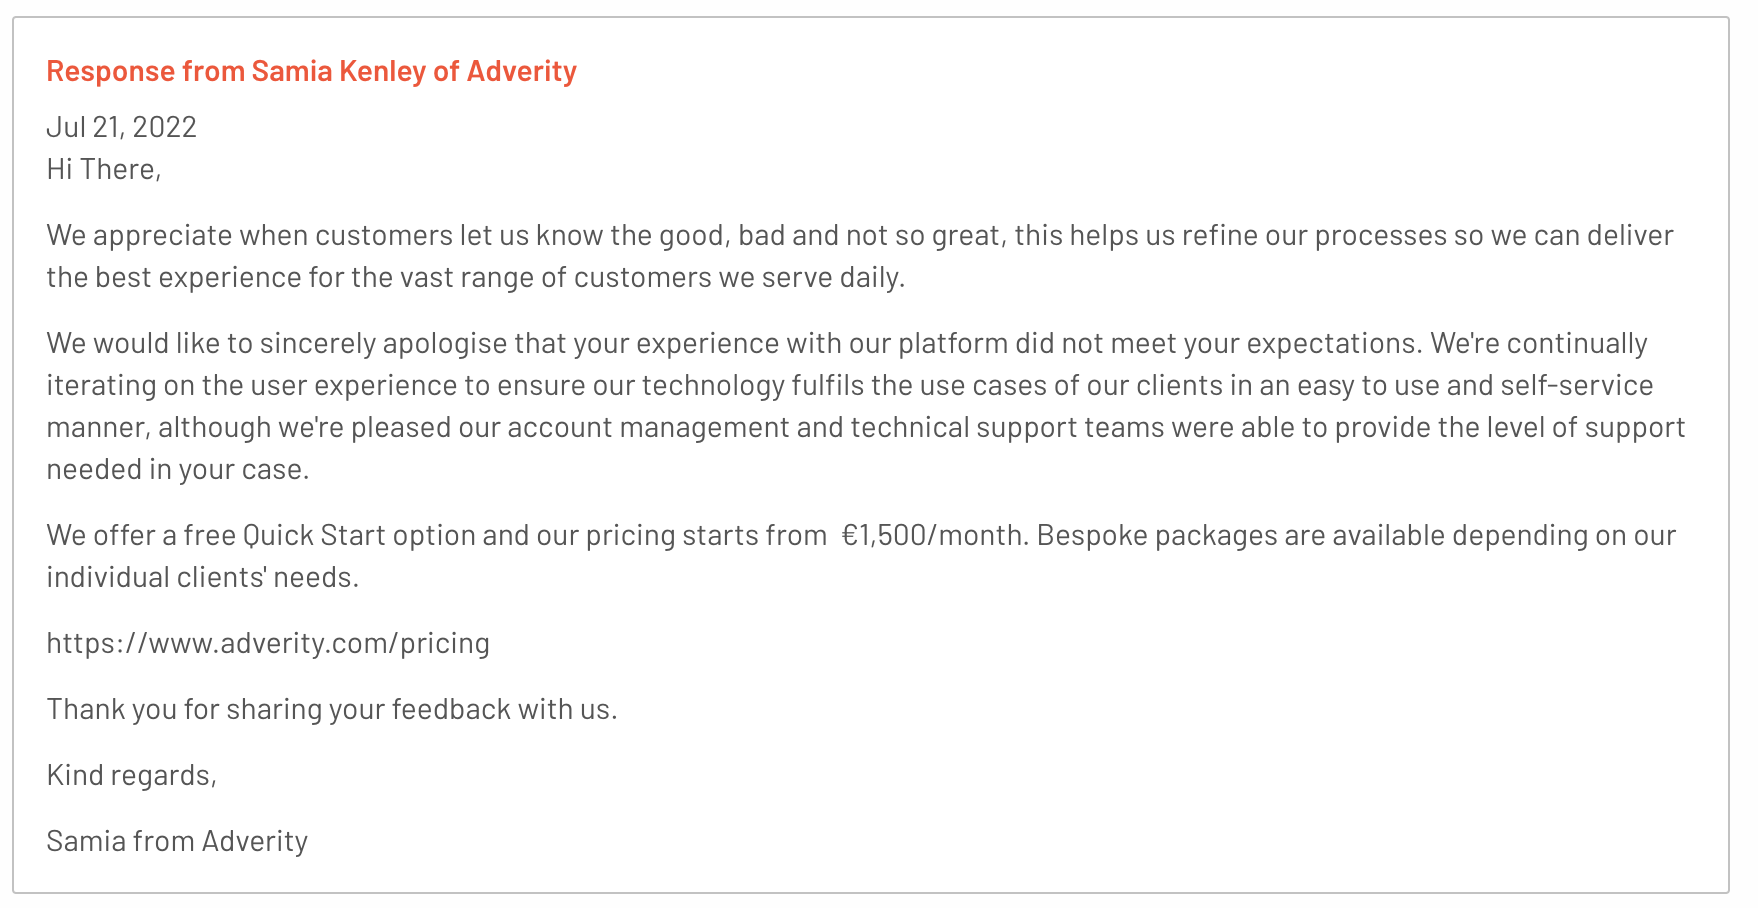This screenshot has width=1758, height=908.
Task: Open the adverity.com/pricing URL
Action: (268, 643)
